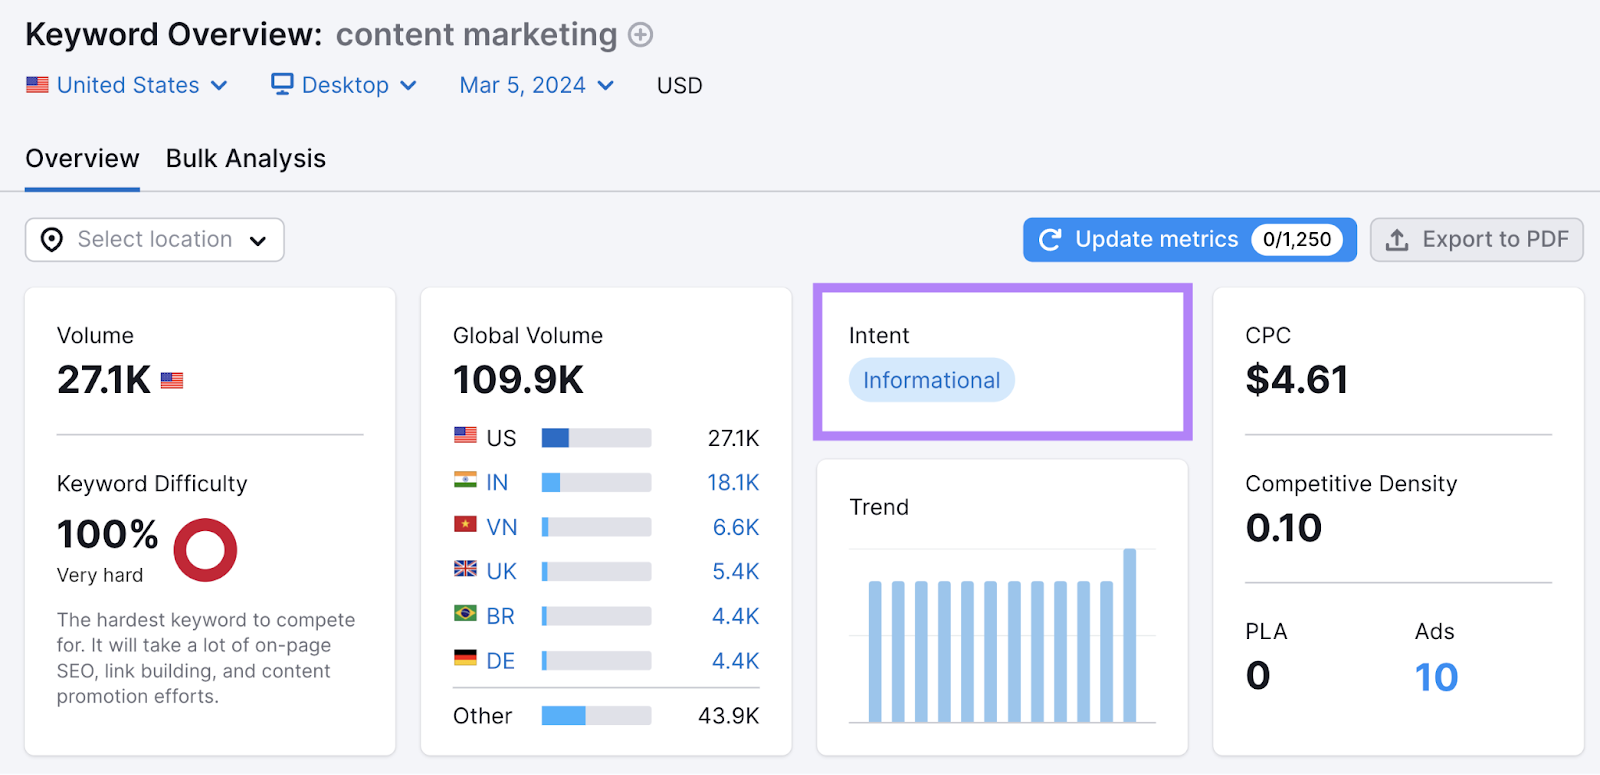
Task: Open the Select location dropdown
Action: [155, 240]
